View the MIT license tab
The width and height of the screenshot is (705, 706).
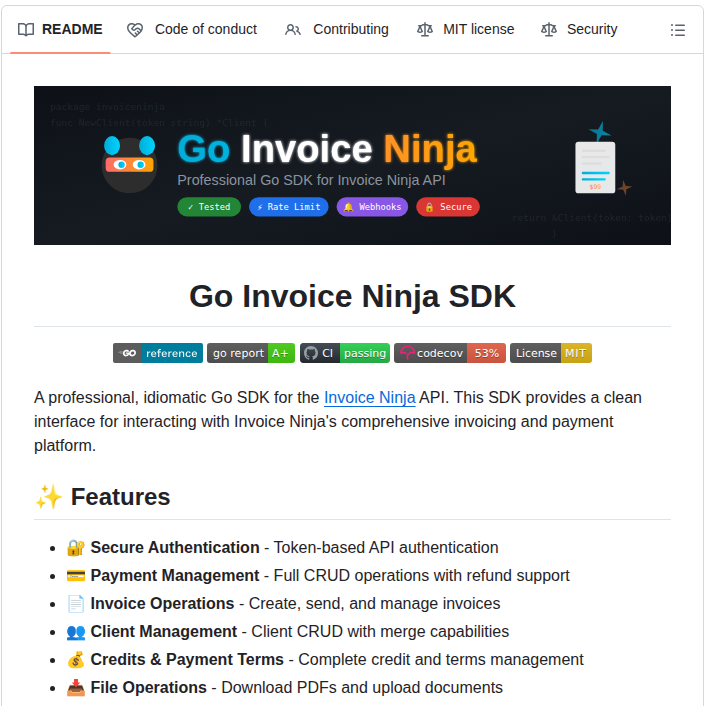tap(465, 29)
